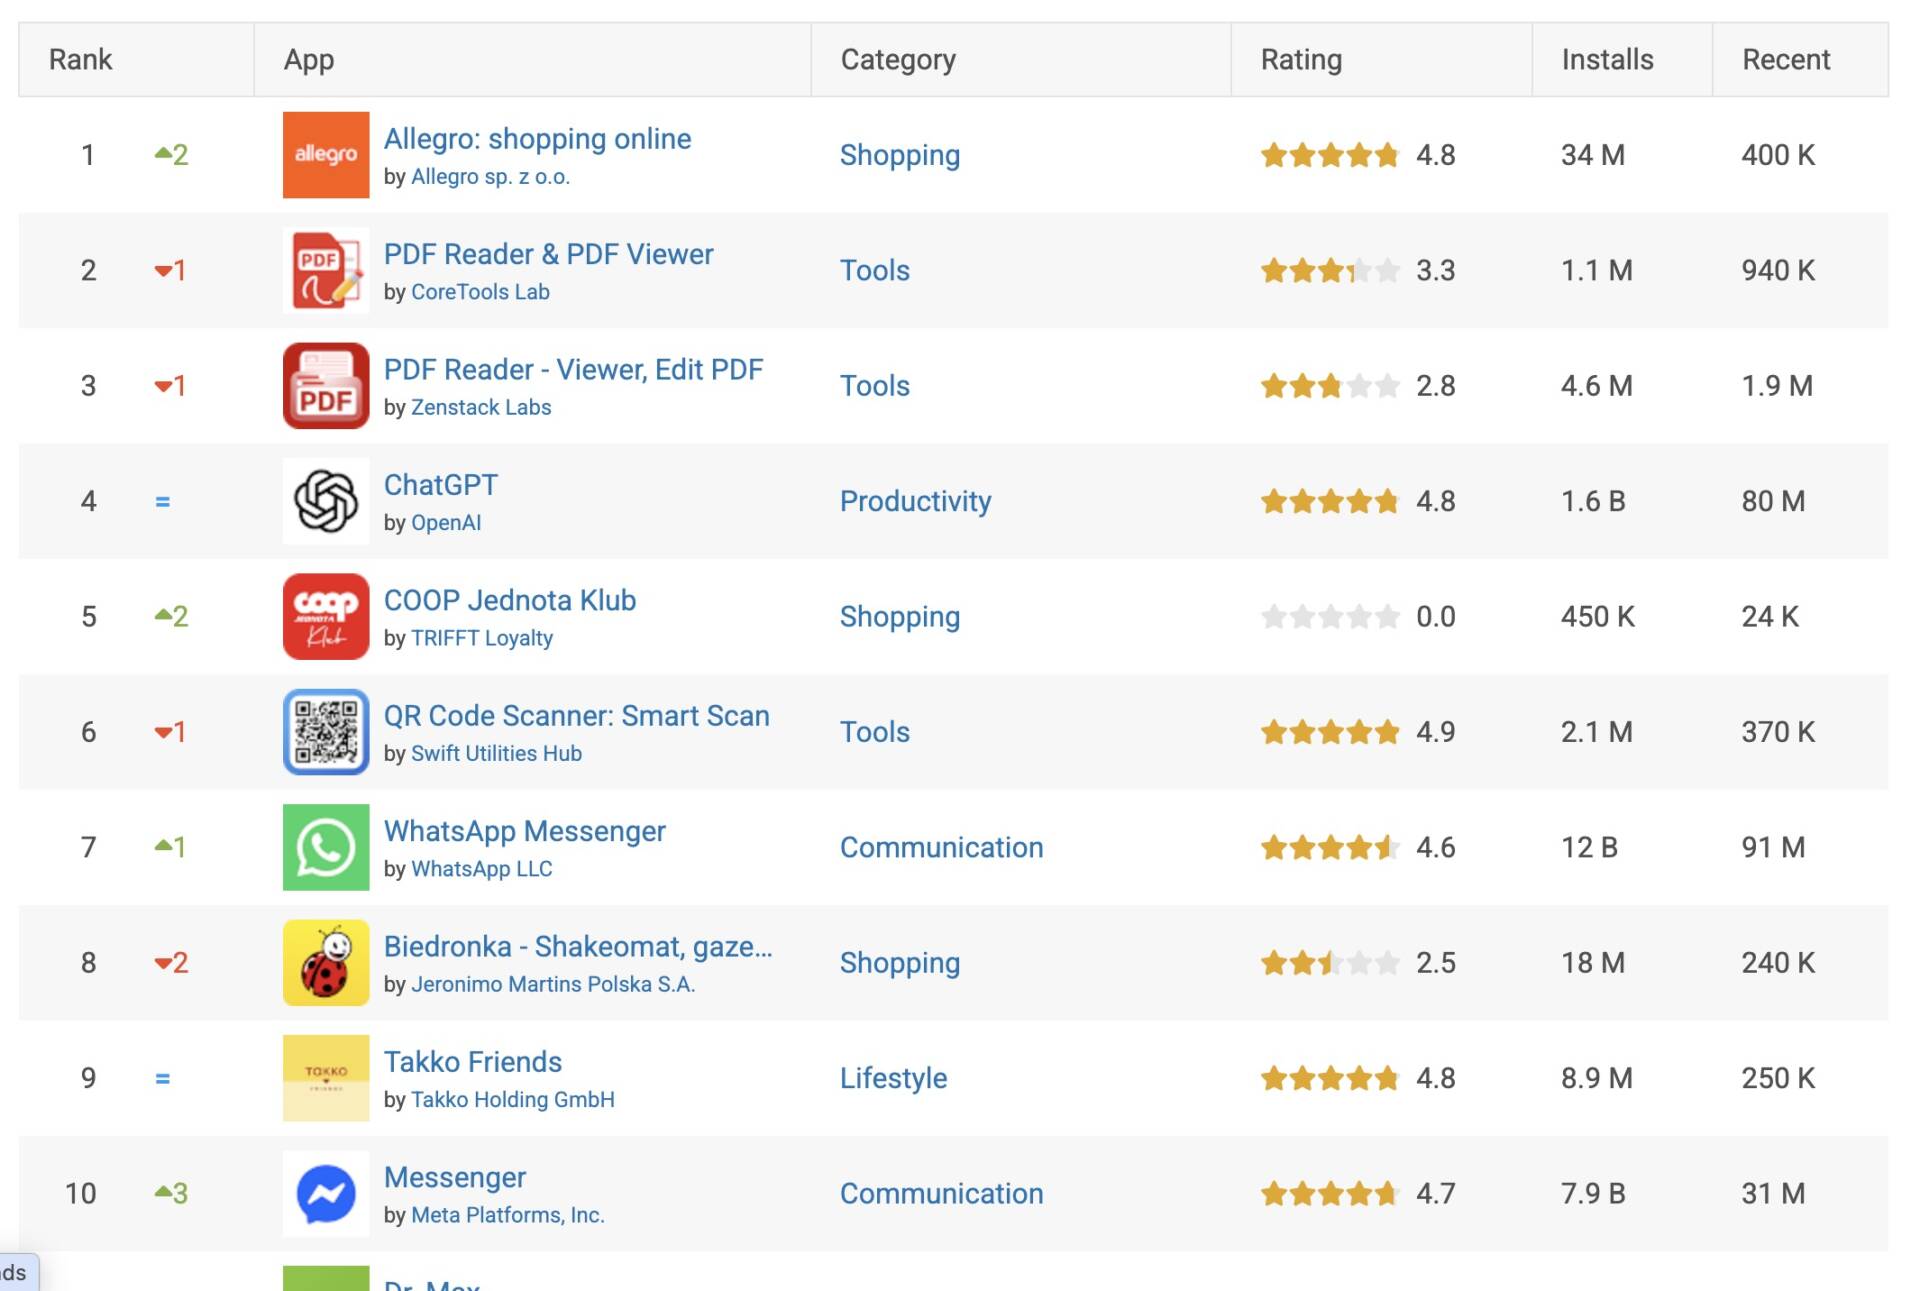1920x1291 pixels.
Task: Click the star rating of Allegro
Action: coord(1330,155)
